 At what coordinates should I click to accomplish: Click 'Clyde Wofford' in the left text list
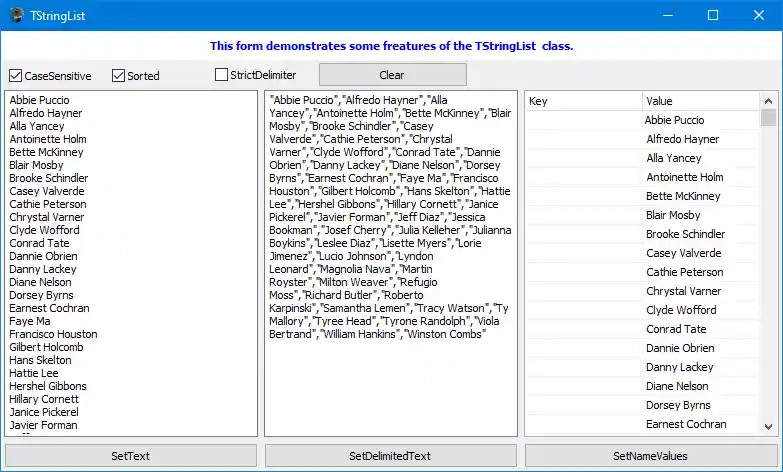pyautogui.click(x=44, y=230)
